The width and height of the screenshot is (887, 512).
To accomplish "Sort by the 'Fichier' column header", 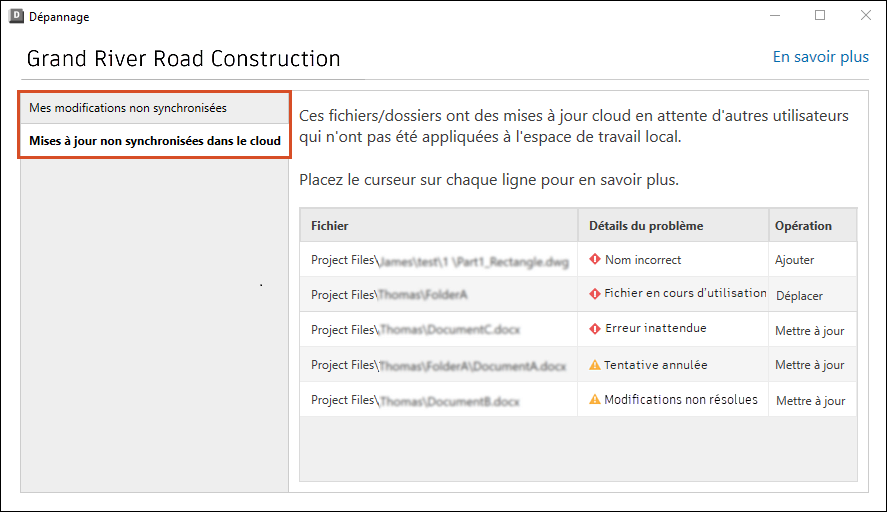I will click(x=438, y=225).
